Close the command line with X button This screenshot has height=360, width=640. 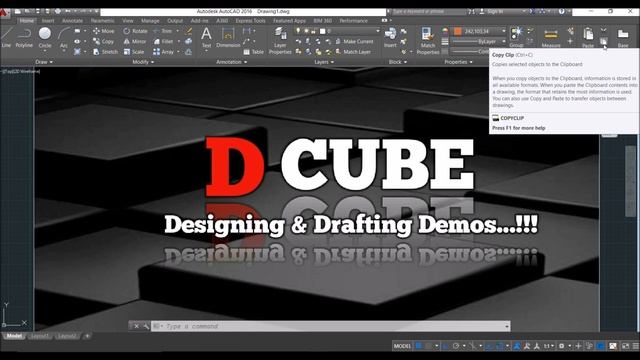pos(136,326)
